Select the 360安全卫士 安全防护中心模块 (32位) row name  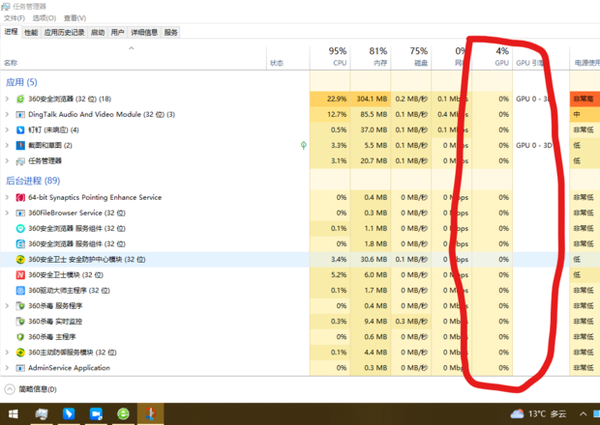coord(87,259)
